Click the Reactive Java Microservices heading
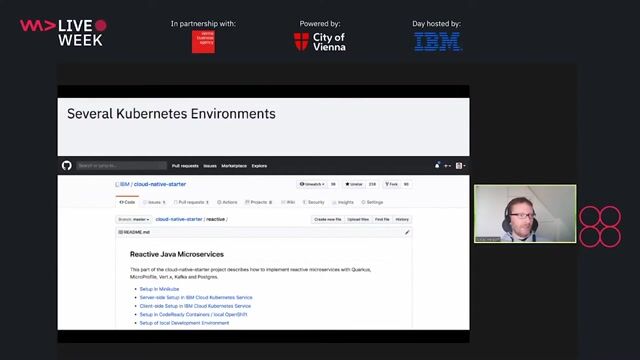The height and width of the screenshot is (360, 640). pos(177,254)
